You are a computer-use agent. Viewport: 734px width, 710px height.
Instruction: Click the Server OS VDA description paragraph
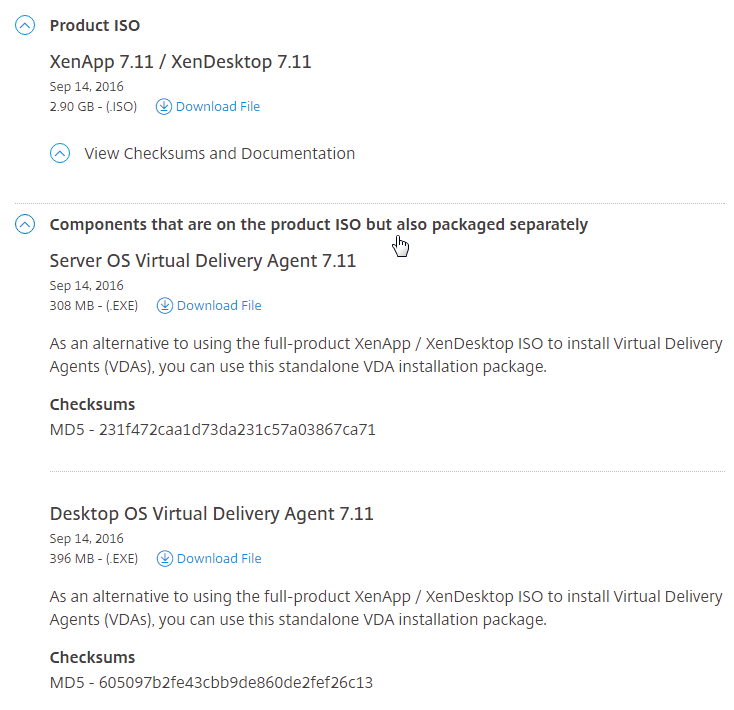(x=386, y=355)
